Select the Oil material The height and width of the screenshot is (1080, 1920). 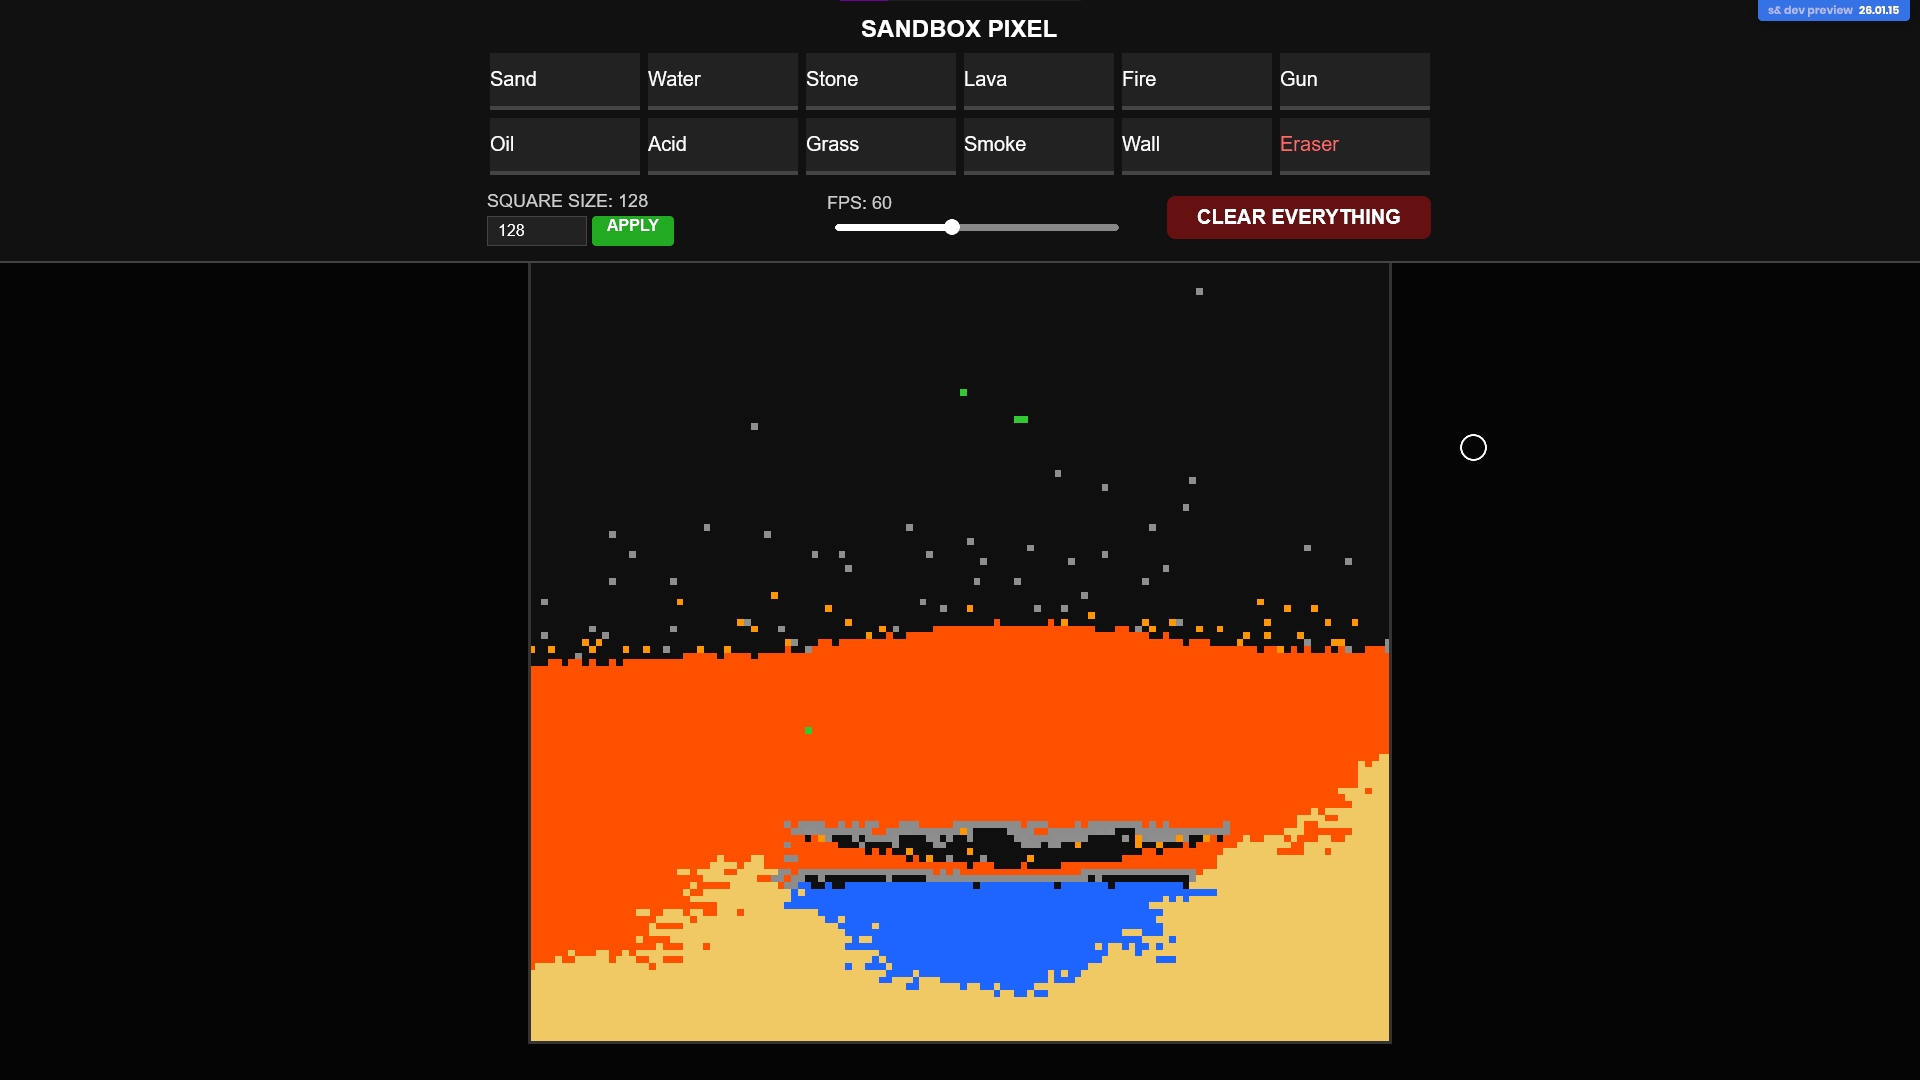point(564,145)
